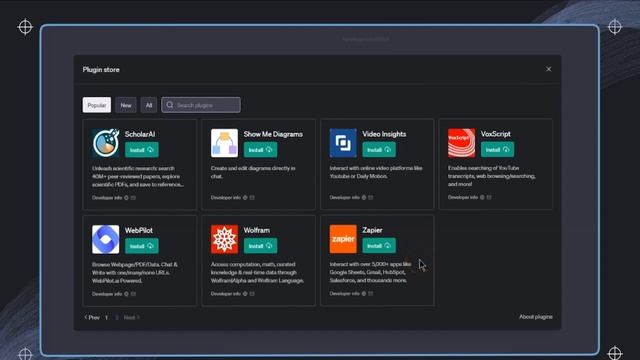
Task: Select the Popular filter tab
Action: [x=97, y=105]
